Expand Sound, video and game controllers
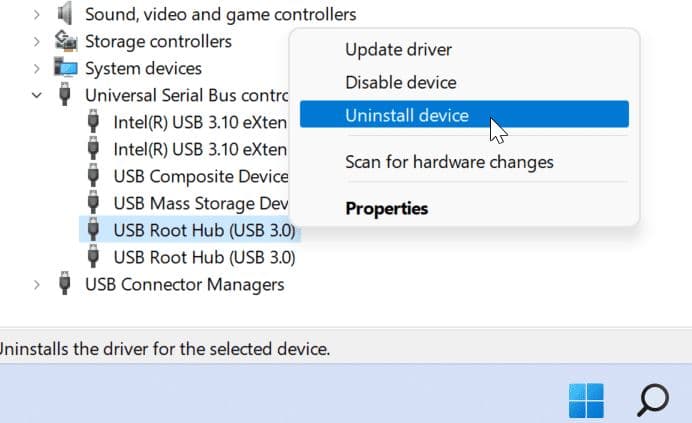This screenshot has width=692, height=423. [x=36, y=14]
